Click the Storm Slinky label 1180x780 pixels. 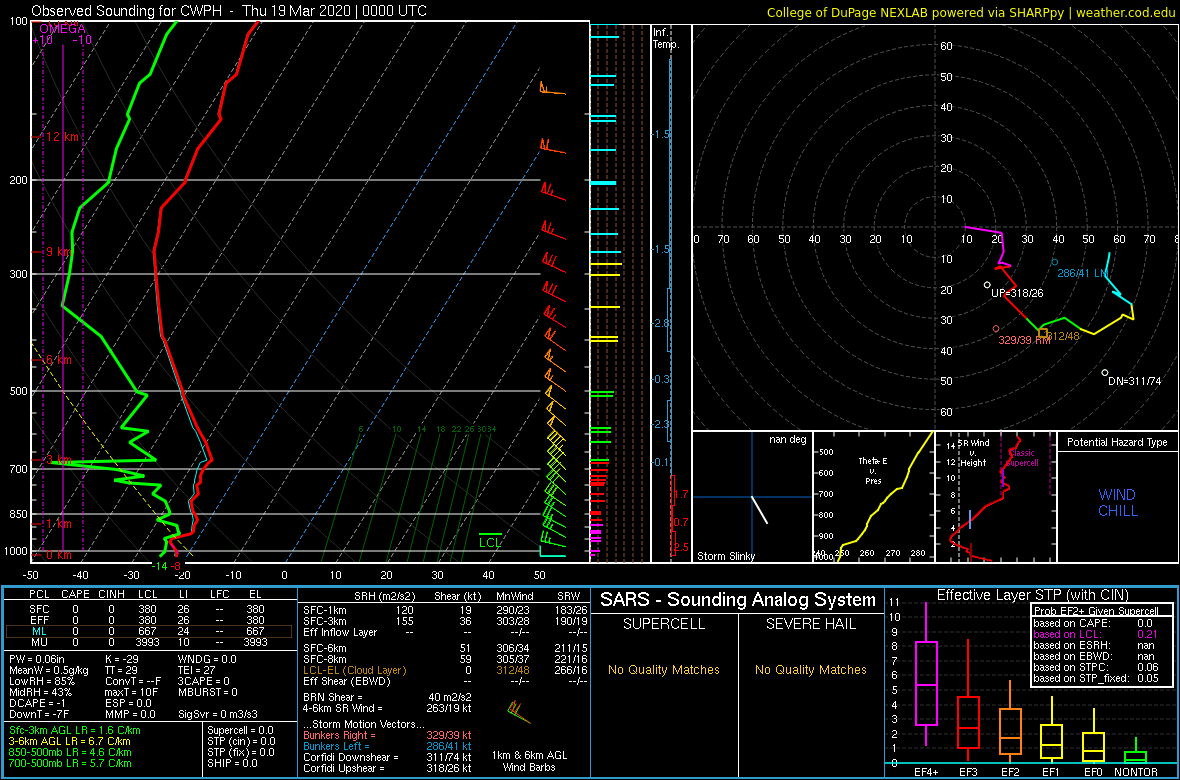point(726,556)
